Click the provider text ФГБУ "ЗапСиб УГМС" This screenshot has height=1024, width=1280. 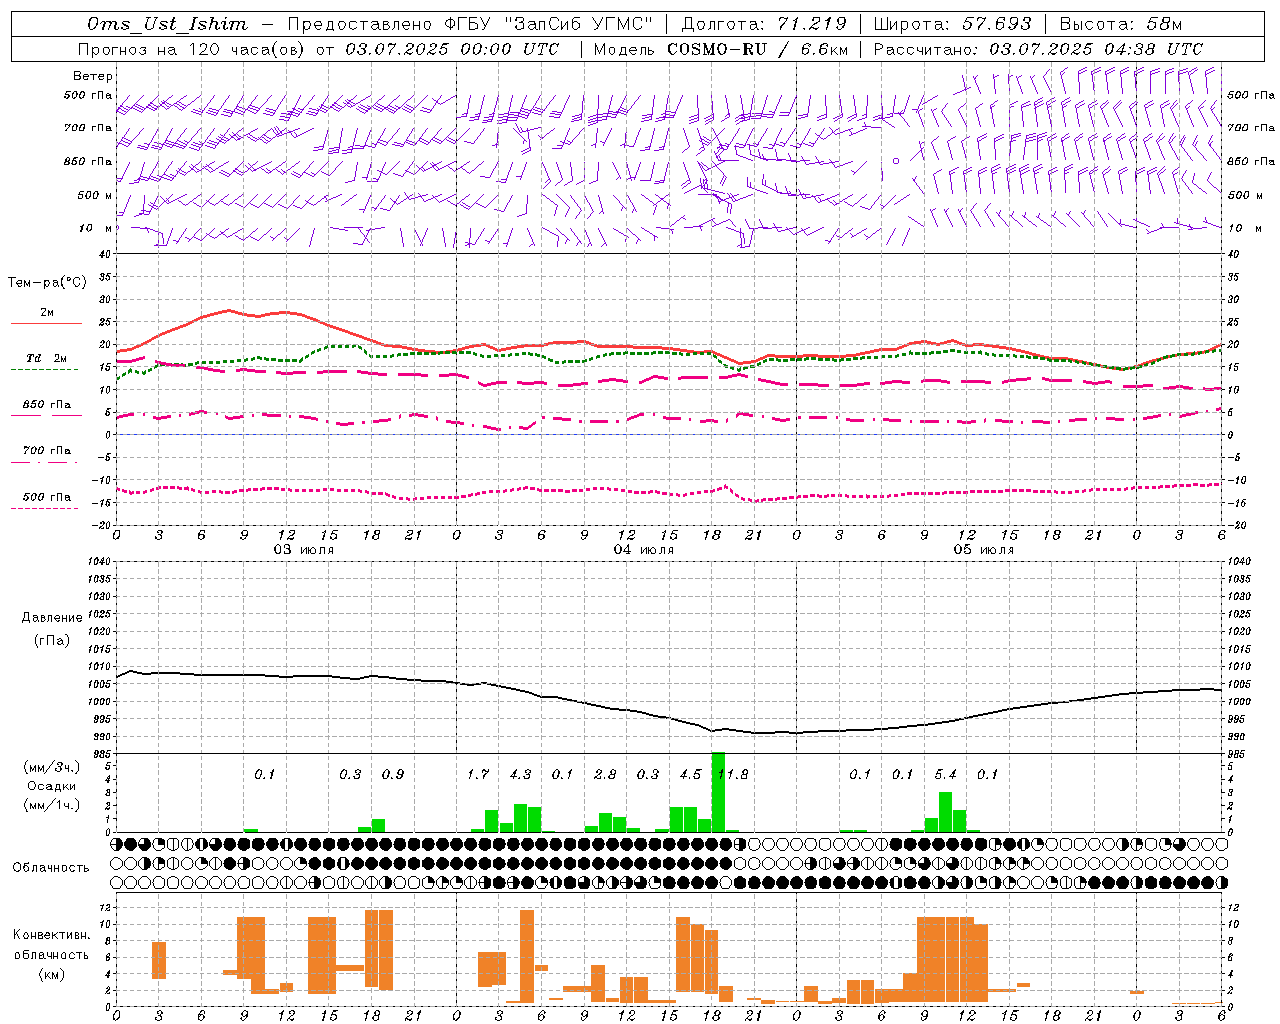(x=548, y=24)
